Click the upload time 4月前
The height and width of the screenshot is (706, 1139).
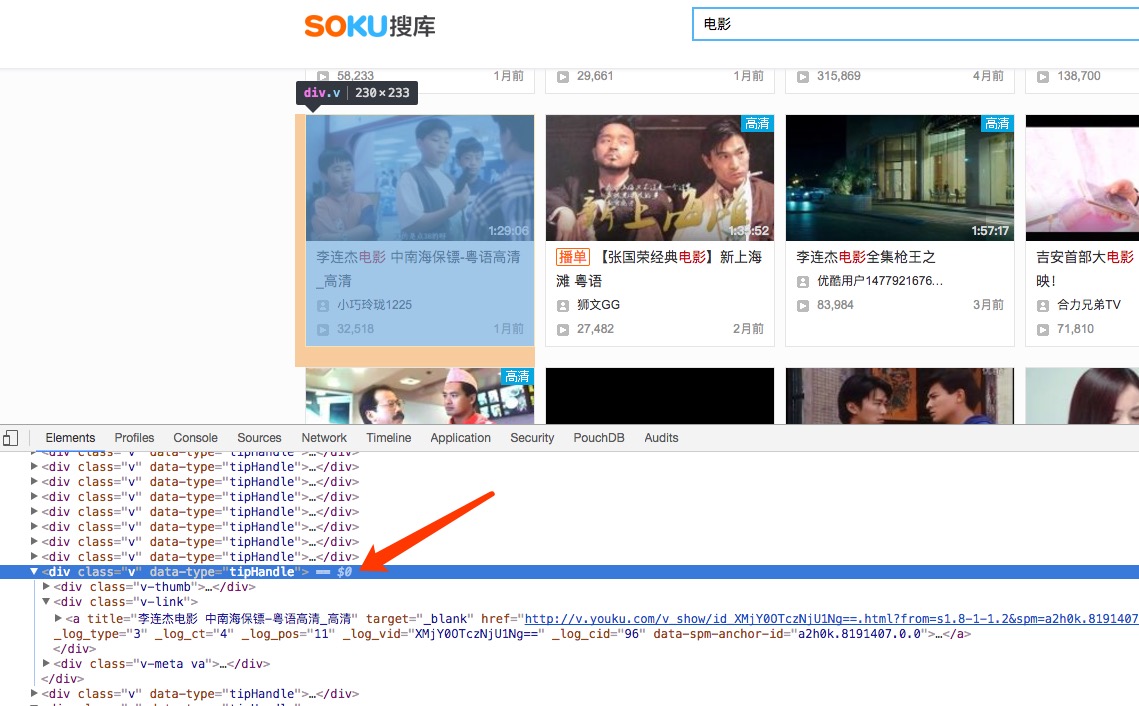coord(988,76)
